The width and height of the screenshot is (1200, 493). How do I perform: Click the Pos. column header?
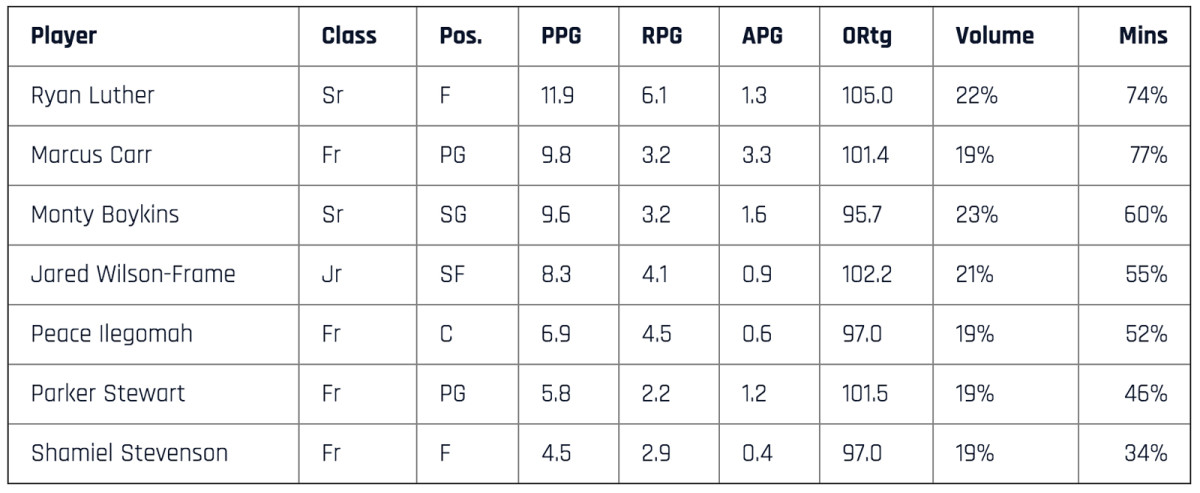pyautogui.click(x=460, y=36)
